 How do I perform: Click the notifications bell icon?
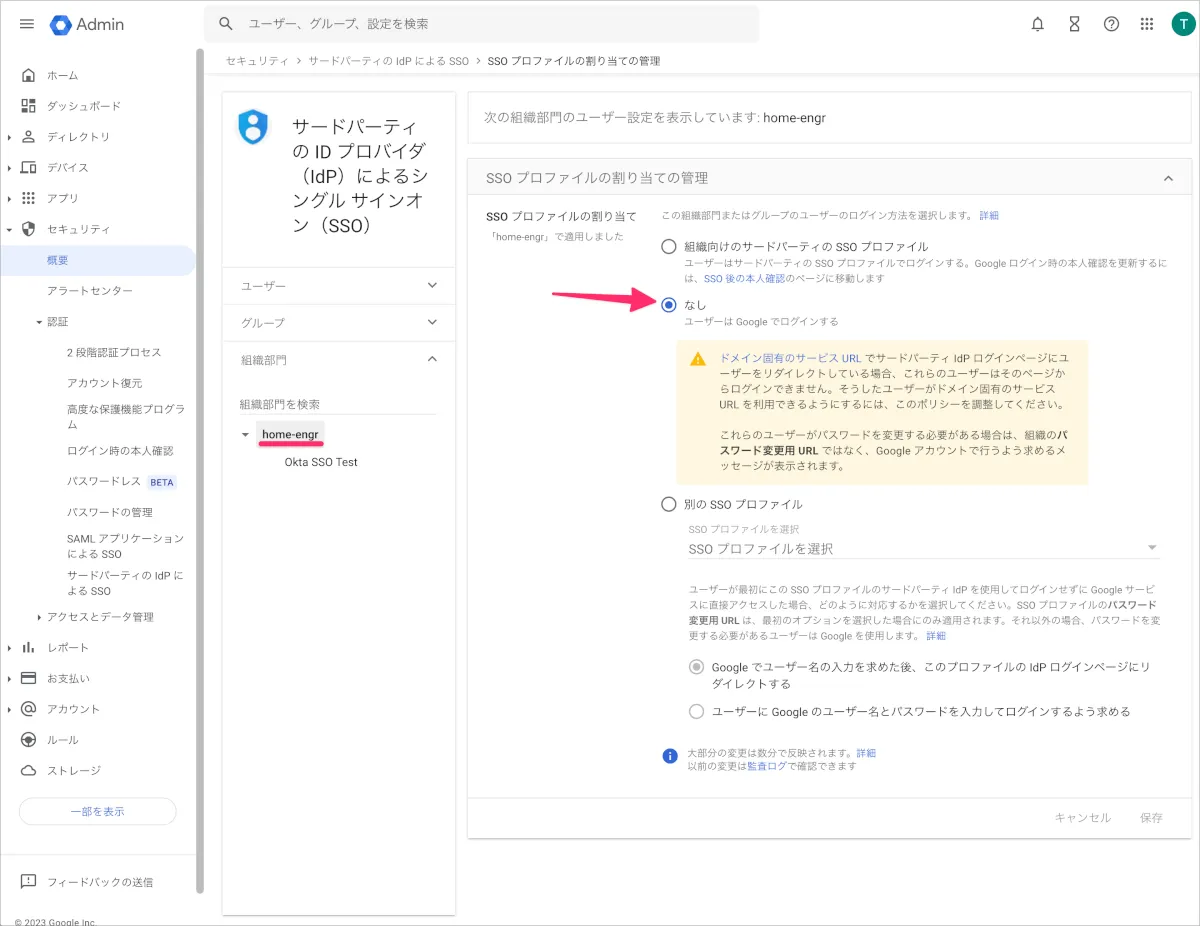[x=1038, y=24]
